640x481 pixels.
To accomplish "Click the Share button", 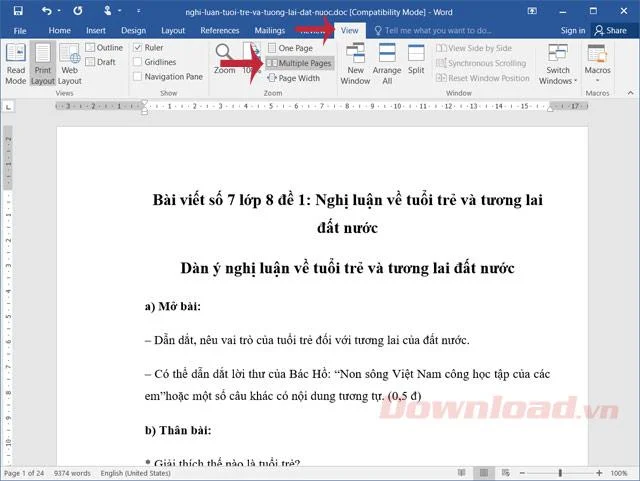I will [x=611, y=31].
